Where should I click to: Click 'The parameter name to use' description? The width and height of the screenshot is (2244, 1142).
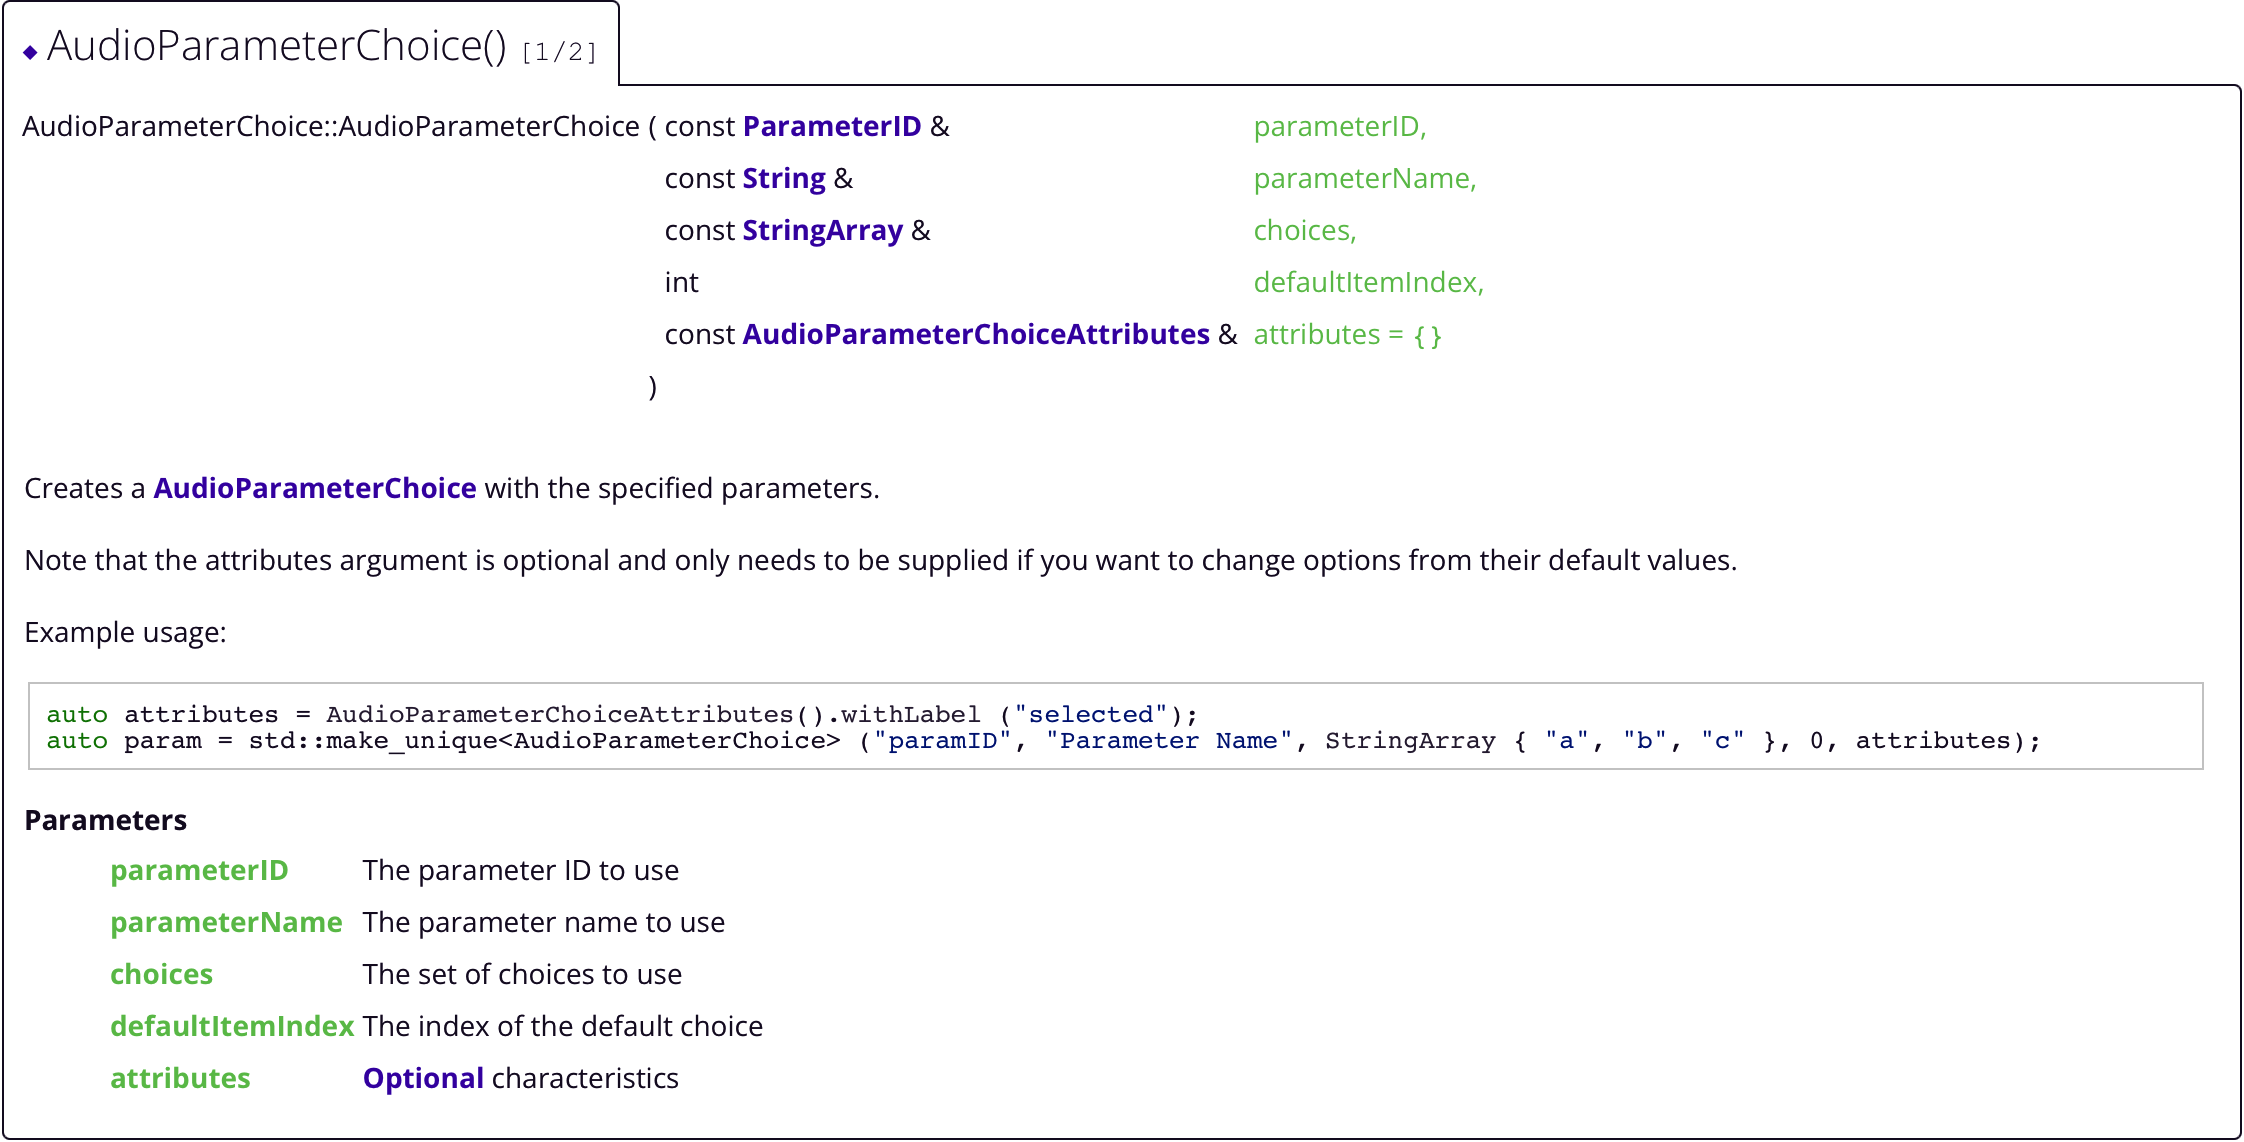(544, 922)
